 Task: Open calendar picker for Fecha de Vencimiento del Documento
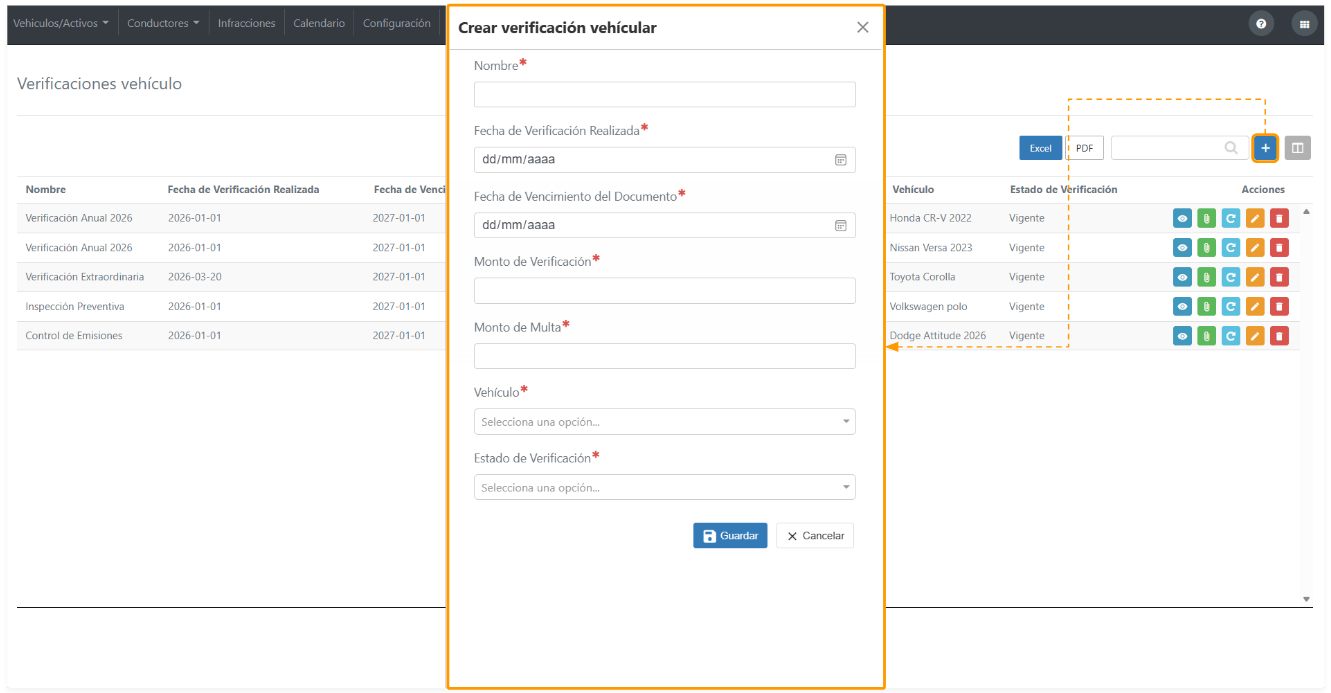click(841, 225)
